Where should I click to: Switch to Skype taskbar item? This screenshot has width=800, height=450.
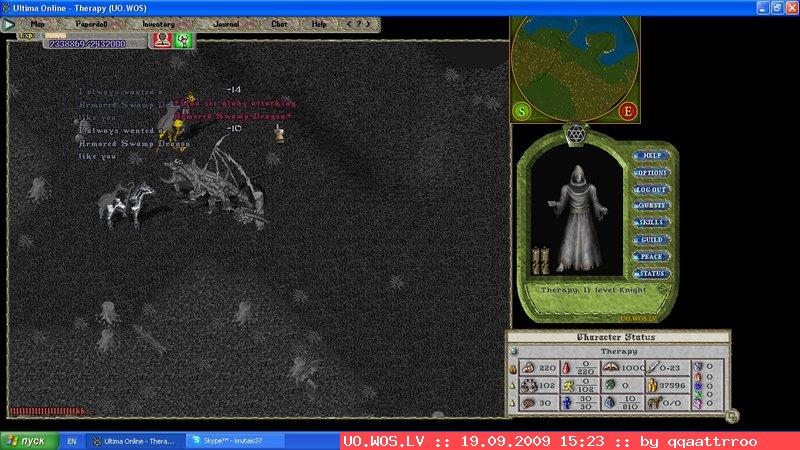click(234, 441)
